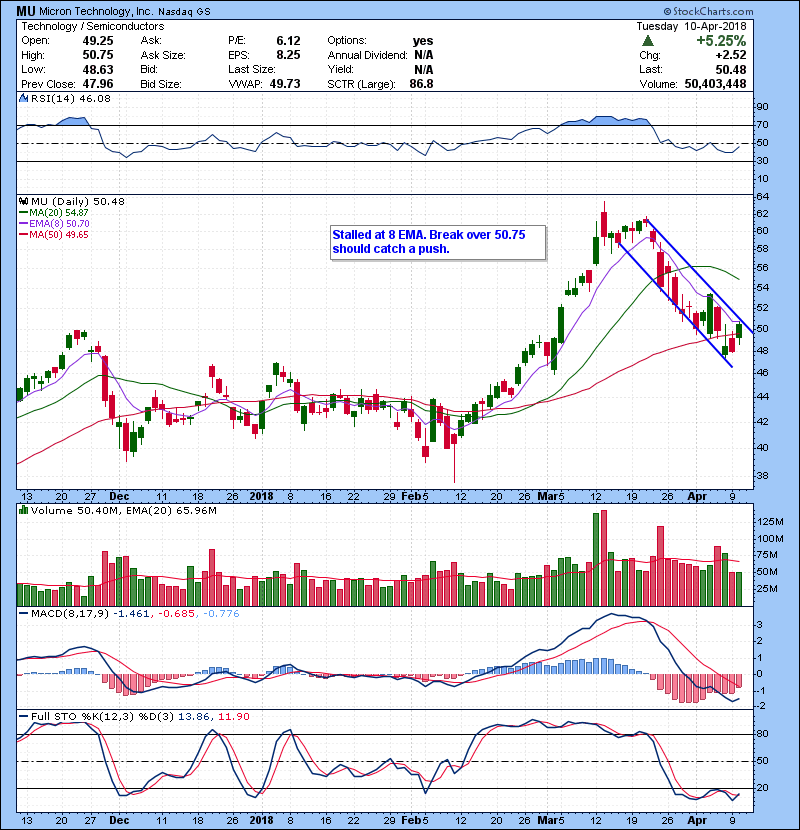Image resolution: width=800 pixels, height=830 pixels.
Task: Click the Last price 50.48 in header
Action: coord(731,69)
